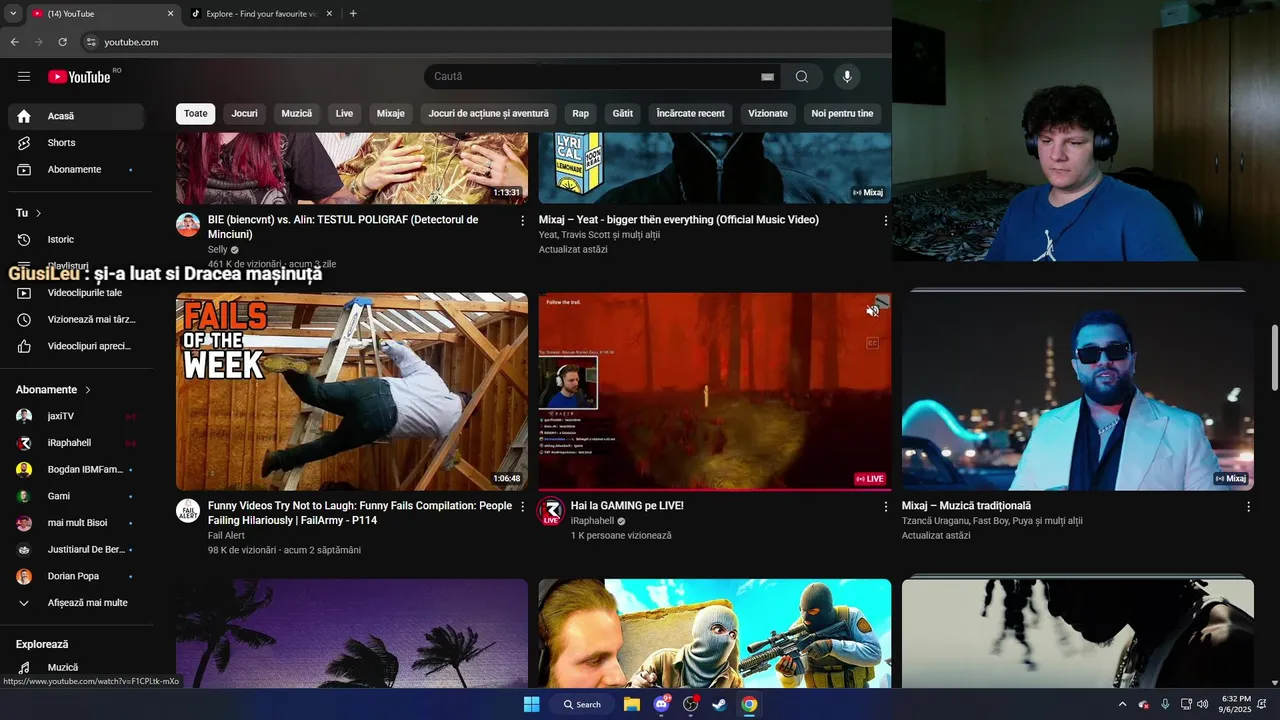Open Discord from the taskbar
This screenshot has width=1280, height=720.
point(661,704)
